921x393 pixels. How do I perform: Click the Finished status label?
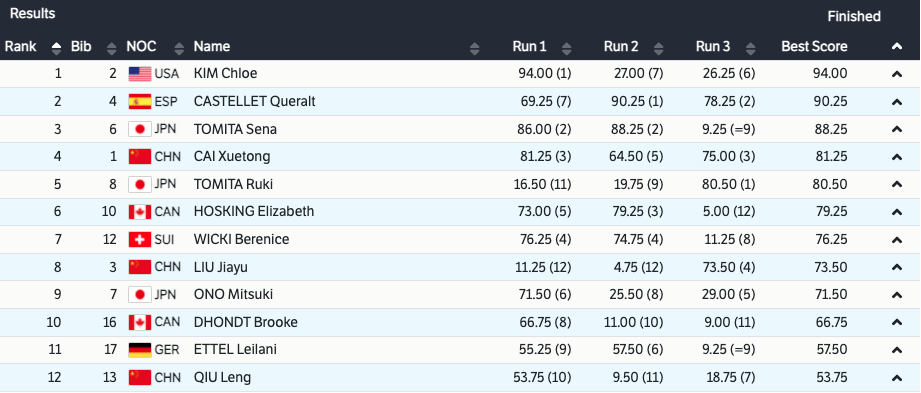point(854,16)
